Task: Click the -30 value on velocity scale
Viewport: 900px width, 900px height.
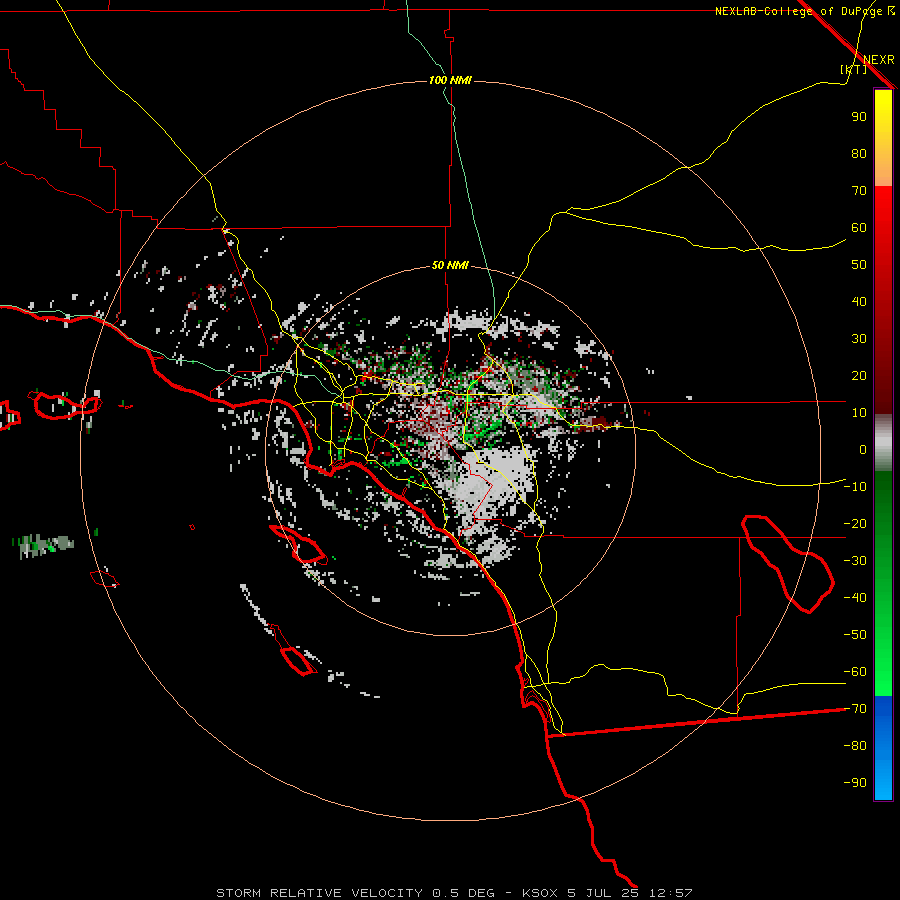Action: (855, 561)
